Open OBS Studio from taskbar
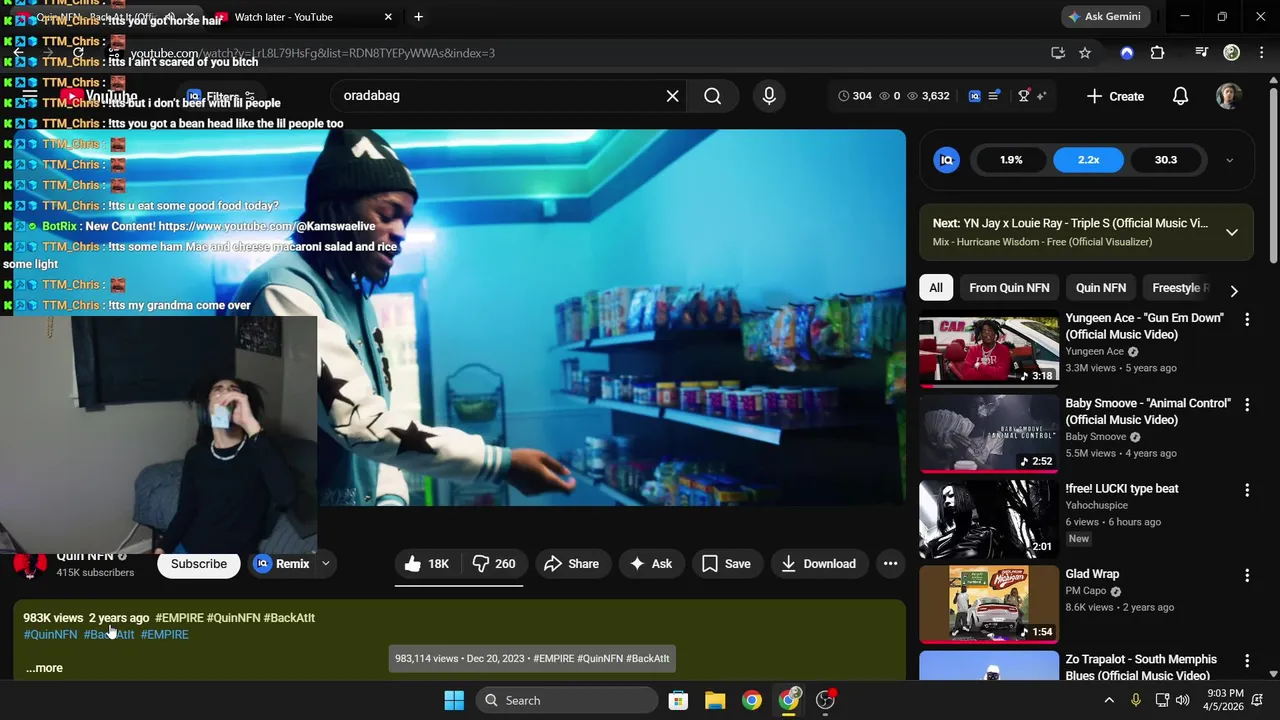Image resolution: width=1280 pixels, height=720 pixels. [826, 700]
